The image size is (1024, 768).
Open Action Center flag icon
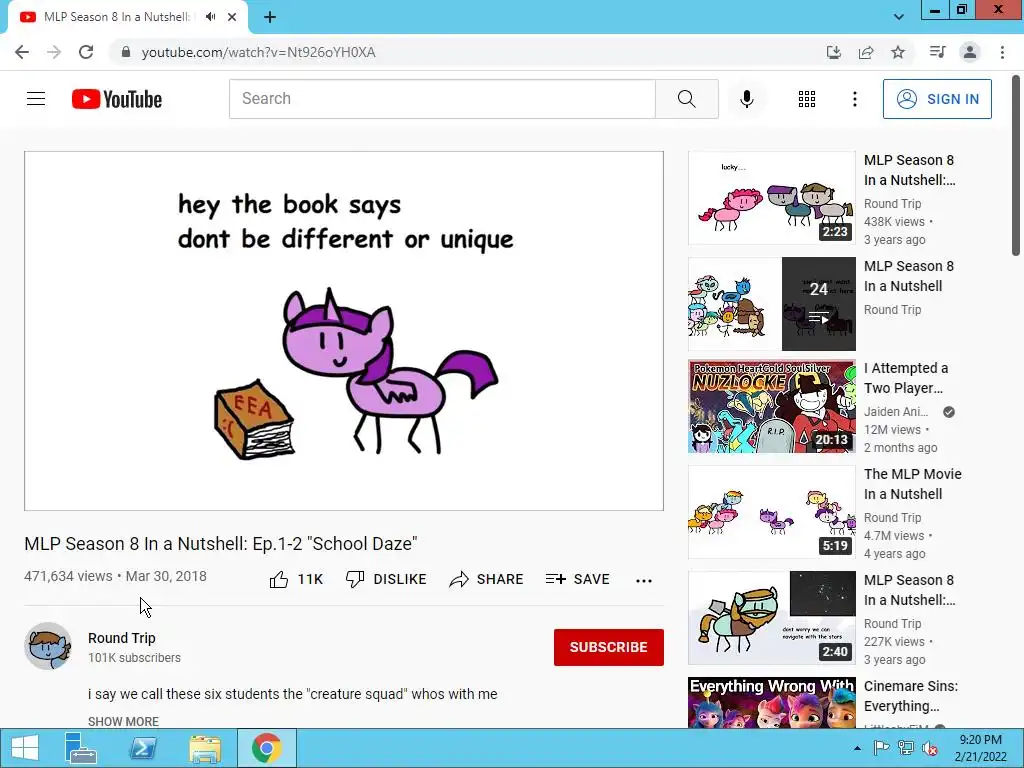881,748
